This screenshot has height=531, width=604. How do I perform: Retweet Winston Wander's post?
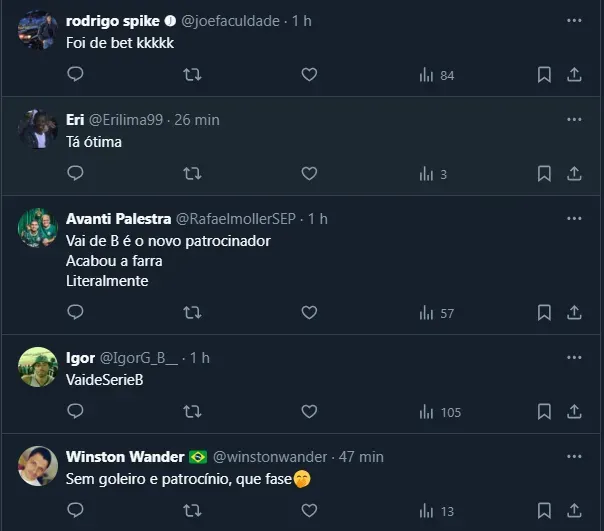click(192, 511)
